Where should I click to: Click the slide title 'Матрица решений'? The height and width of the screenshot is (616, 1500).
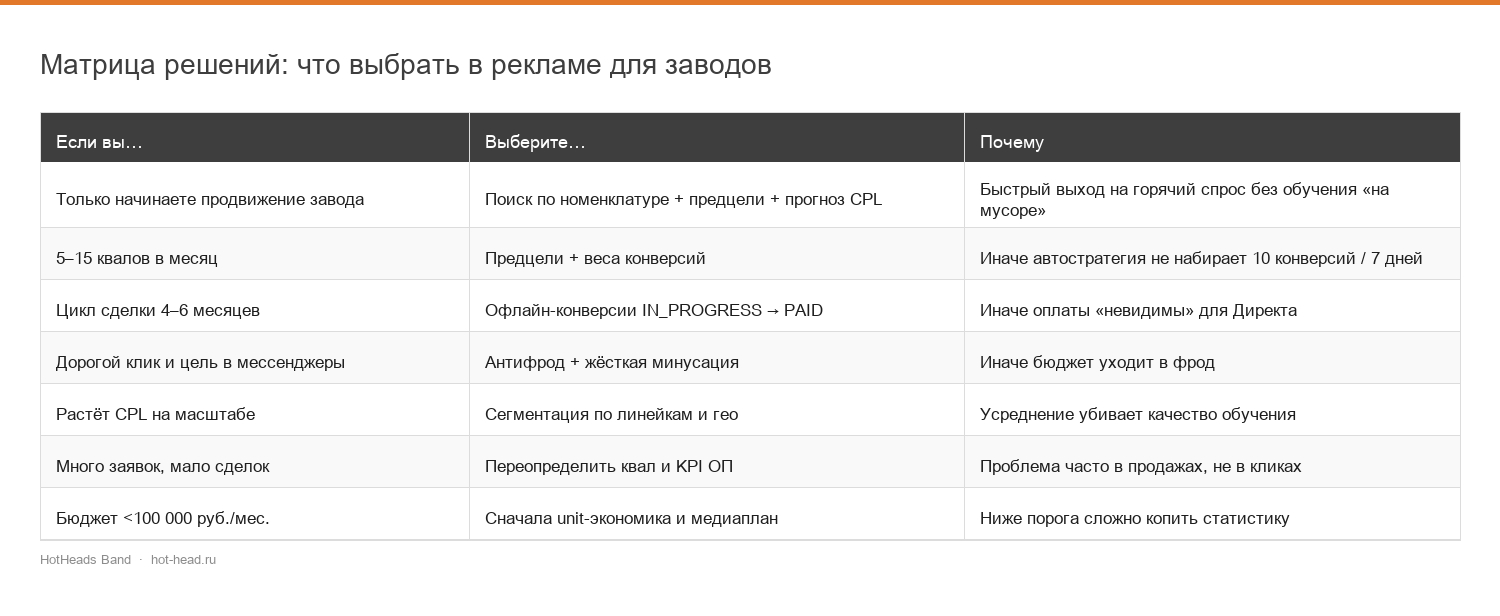(165, 65)
